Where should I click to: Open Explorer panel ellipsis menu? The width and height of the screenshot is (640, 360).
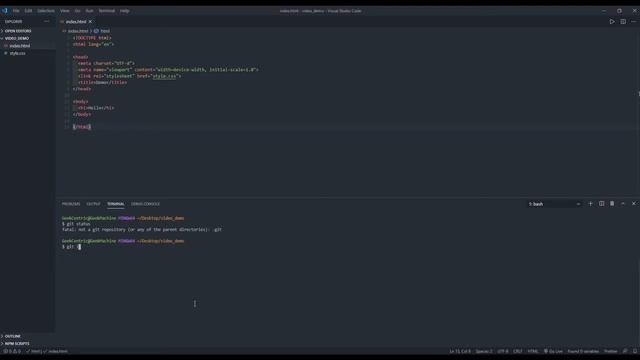coord(47,21)
